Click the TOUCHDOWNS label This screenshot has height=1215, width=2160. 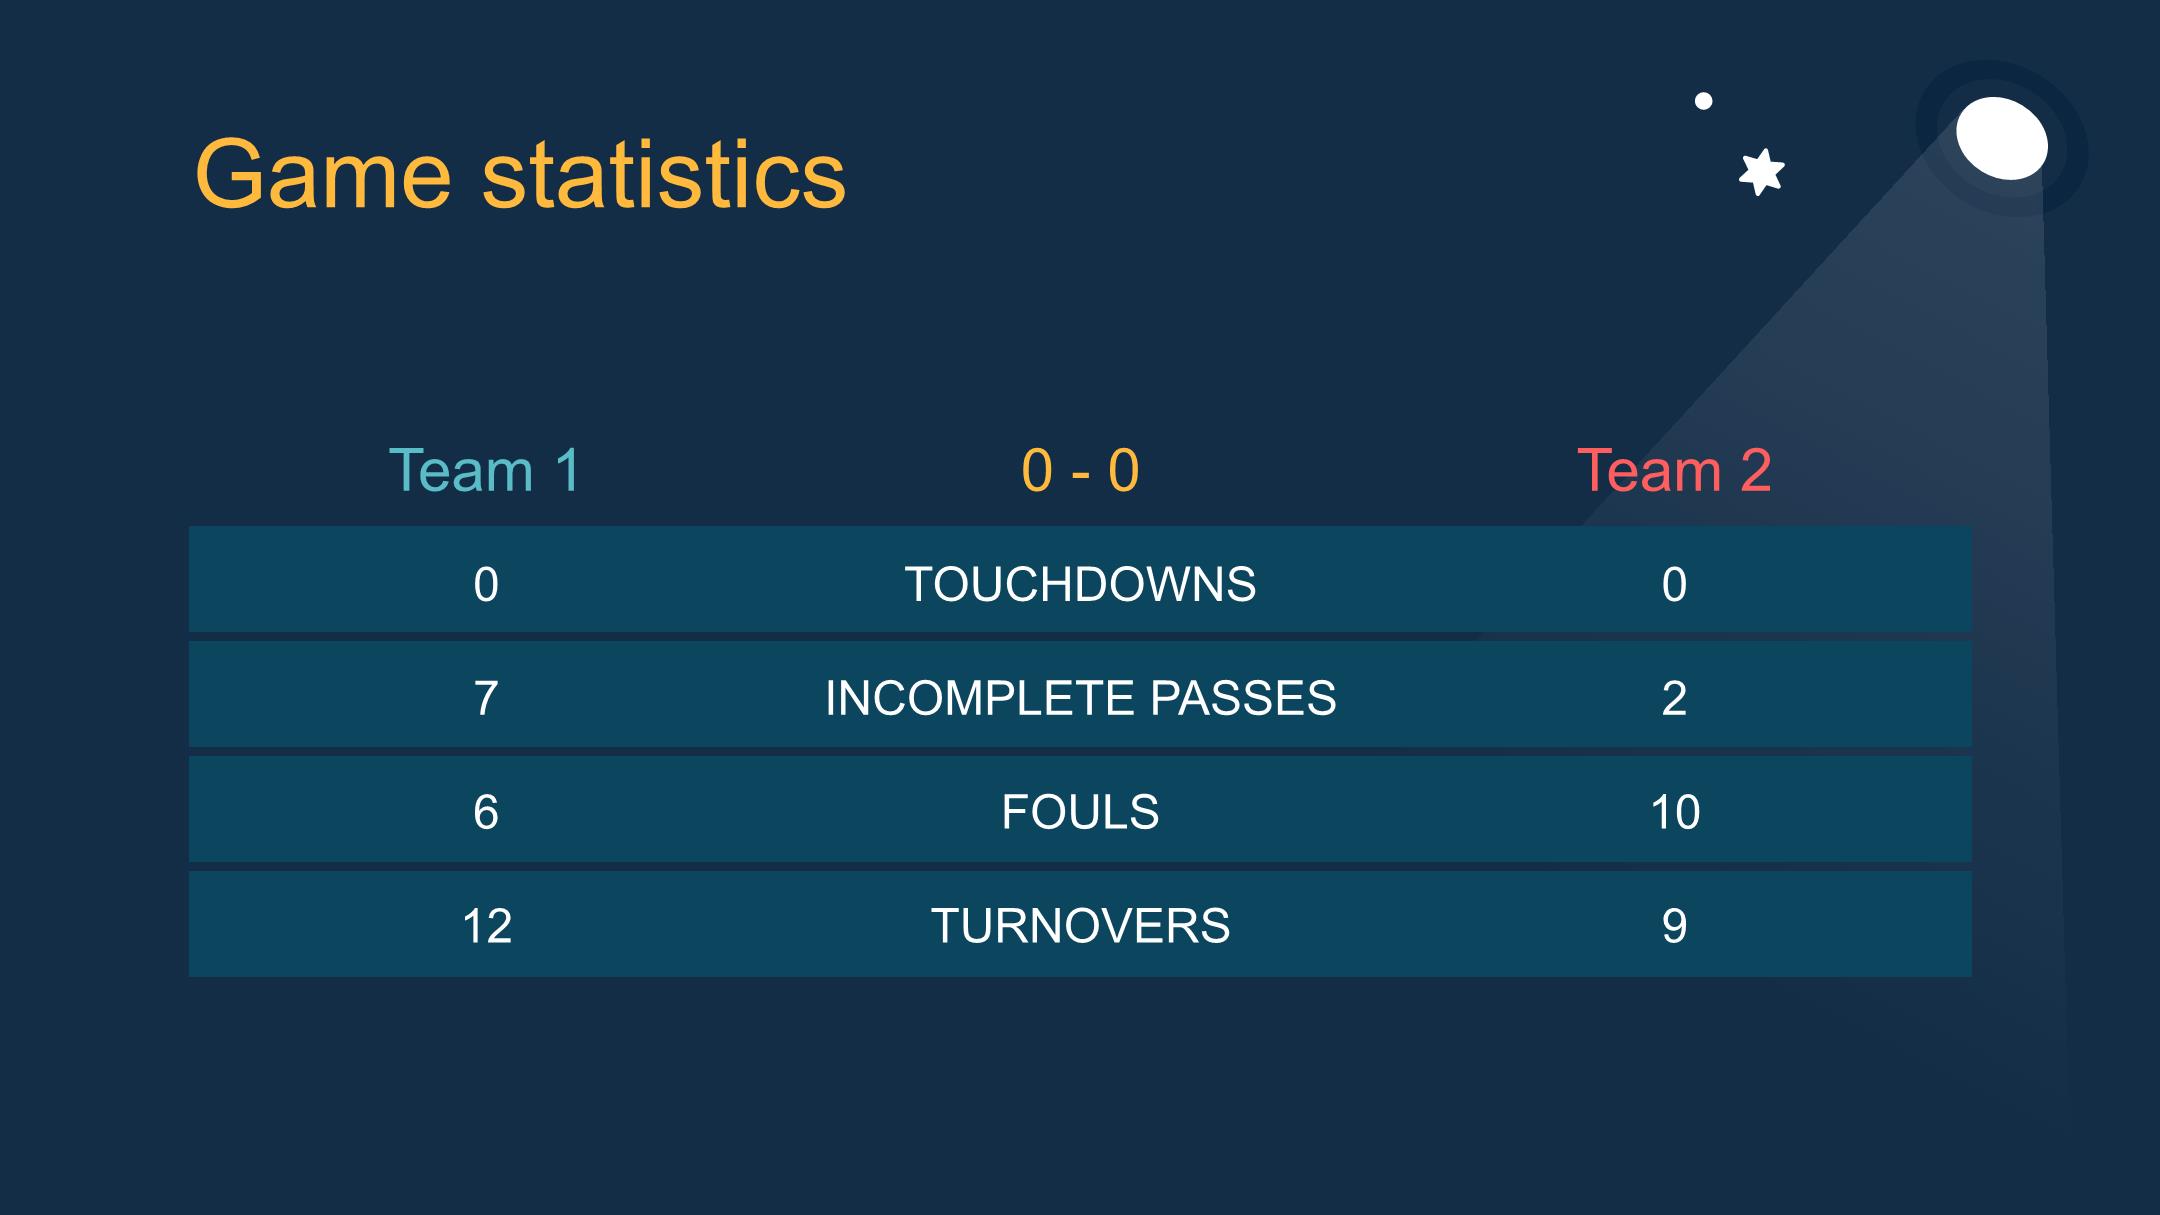(1080, 584)
